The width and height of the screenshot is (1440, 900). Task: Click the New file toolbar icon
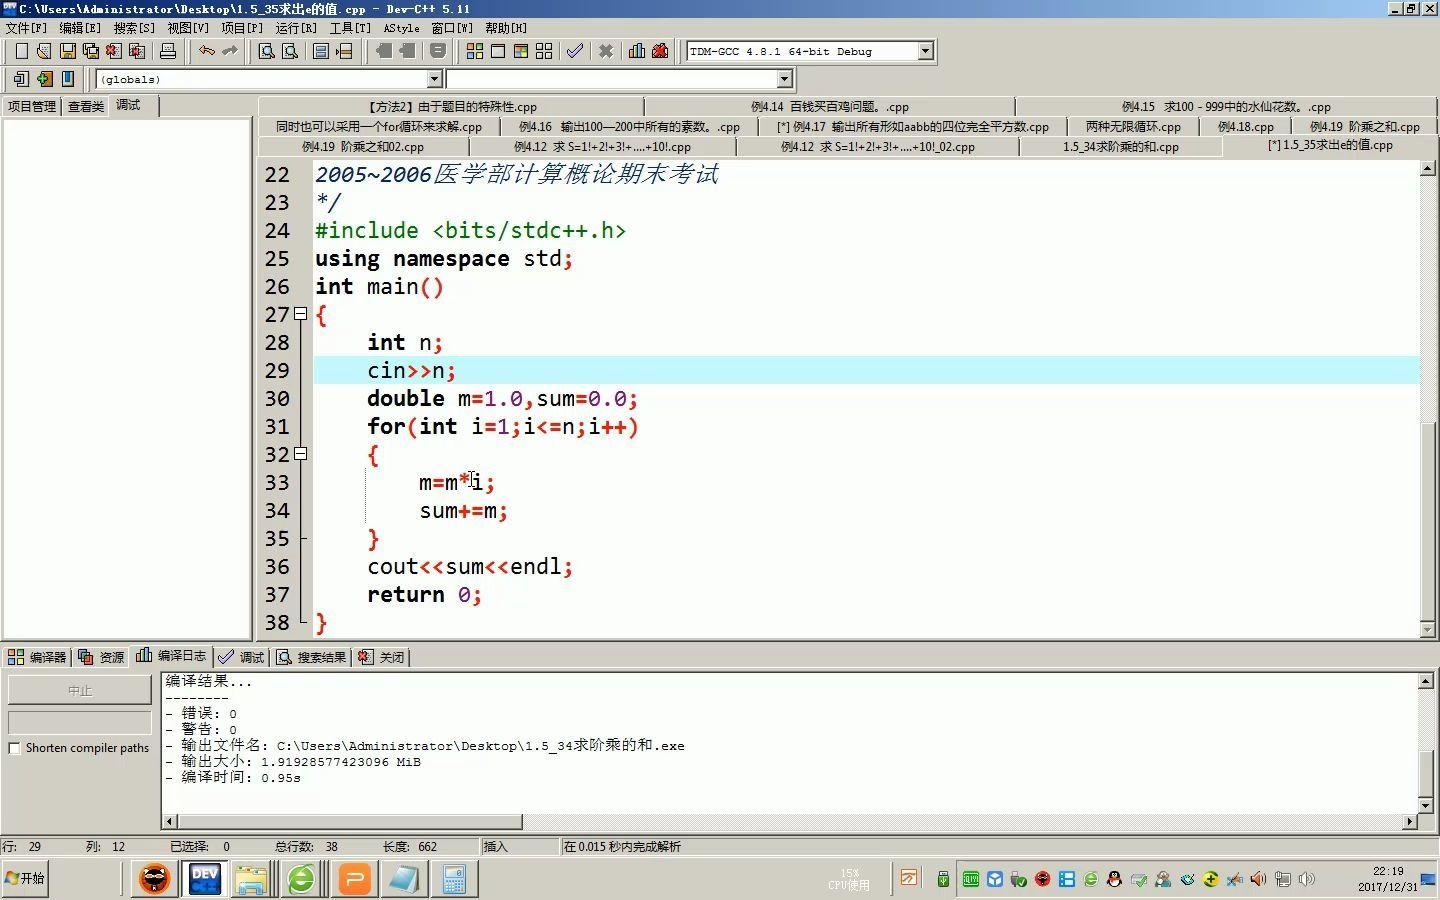[21, 51]
